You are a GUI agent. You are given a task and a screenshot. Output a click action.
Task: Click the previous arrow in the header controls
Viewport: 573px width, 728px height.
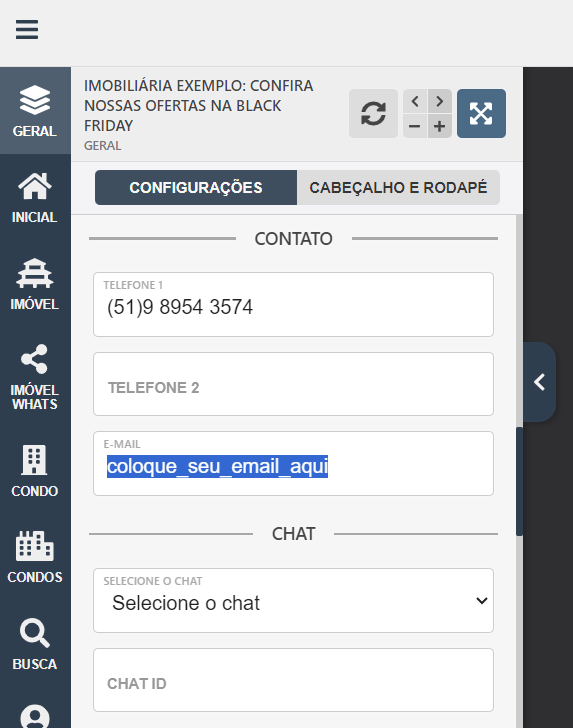(x=415, y=101)
